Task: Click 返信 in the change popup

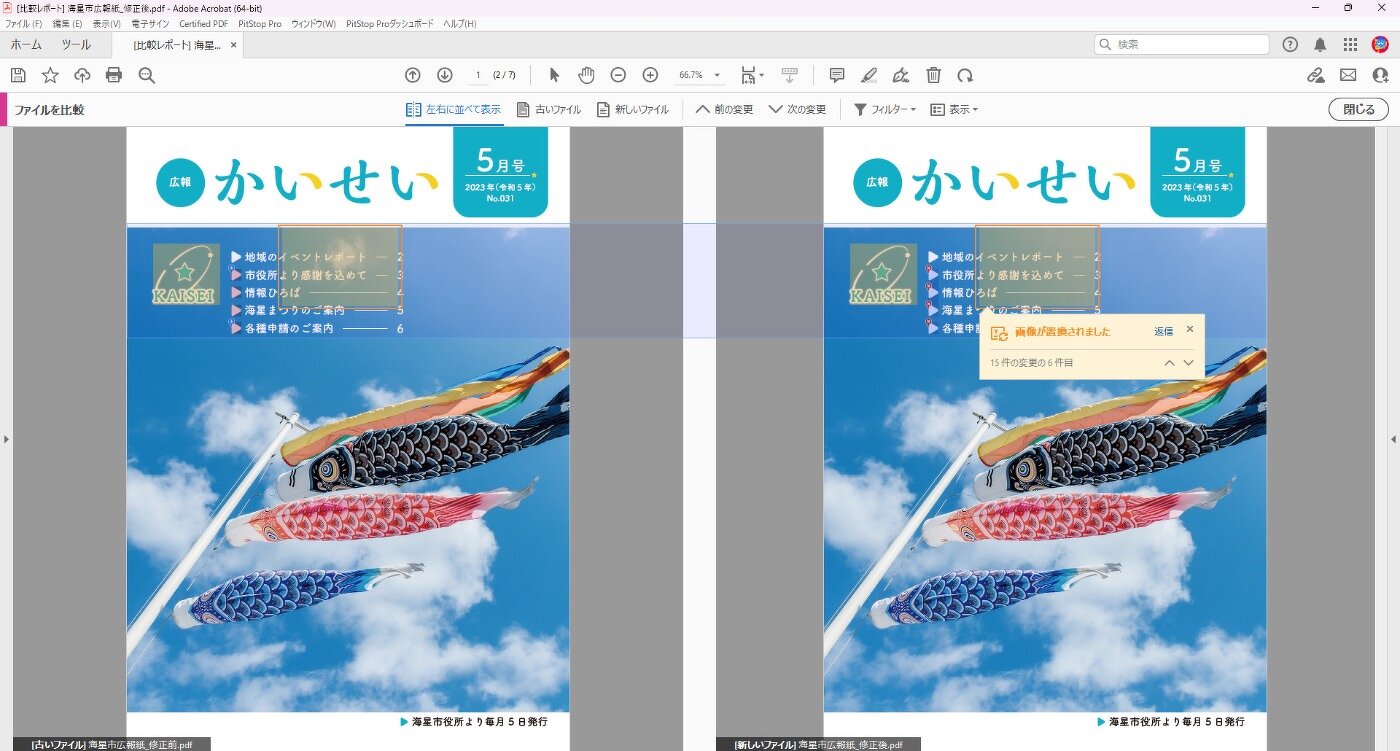Action: click(x=1163, y=331)
